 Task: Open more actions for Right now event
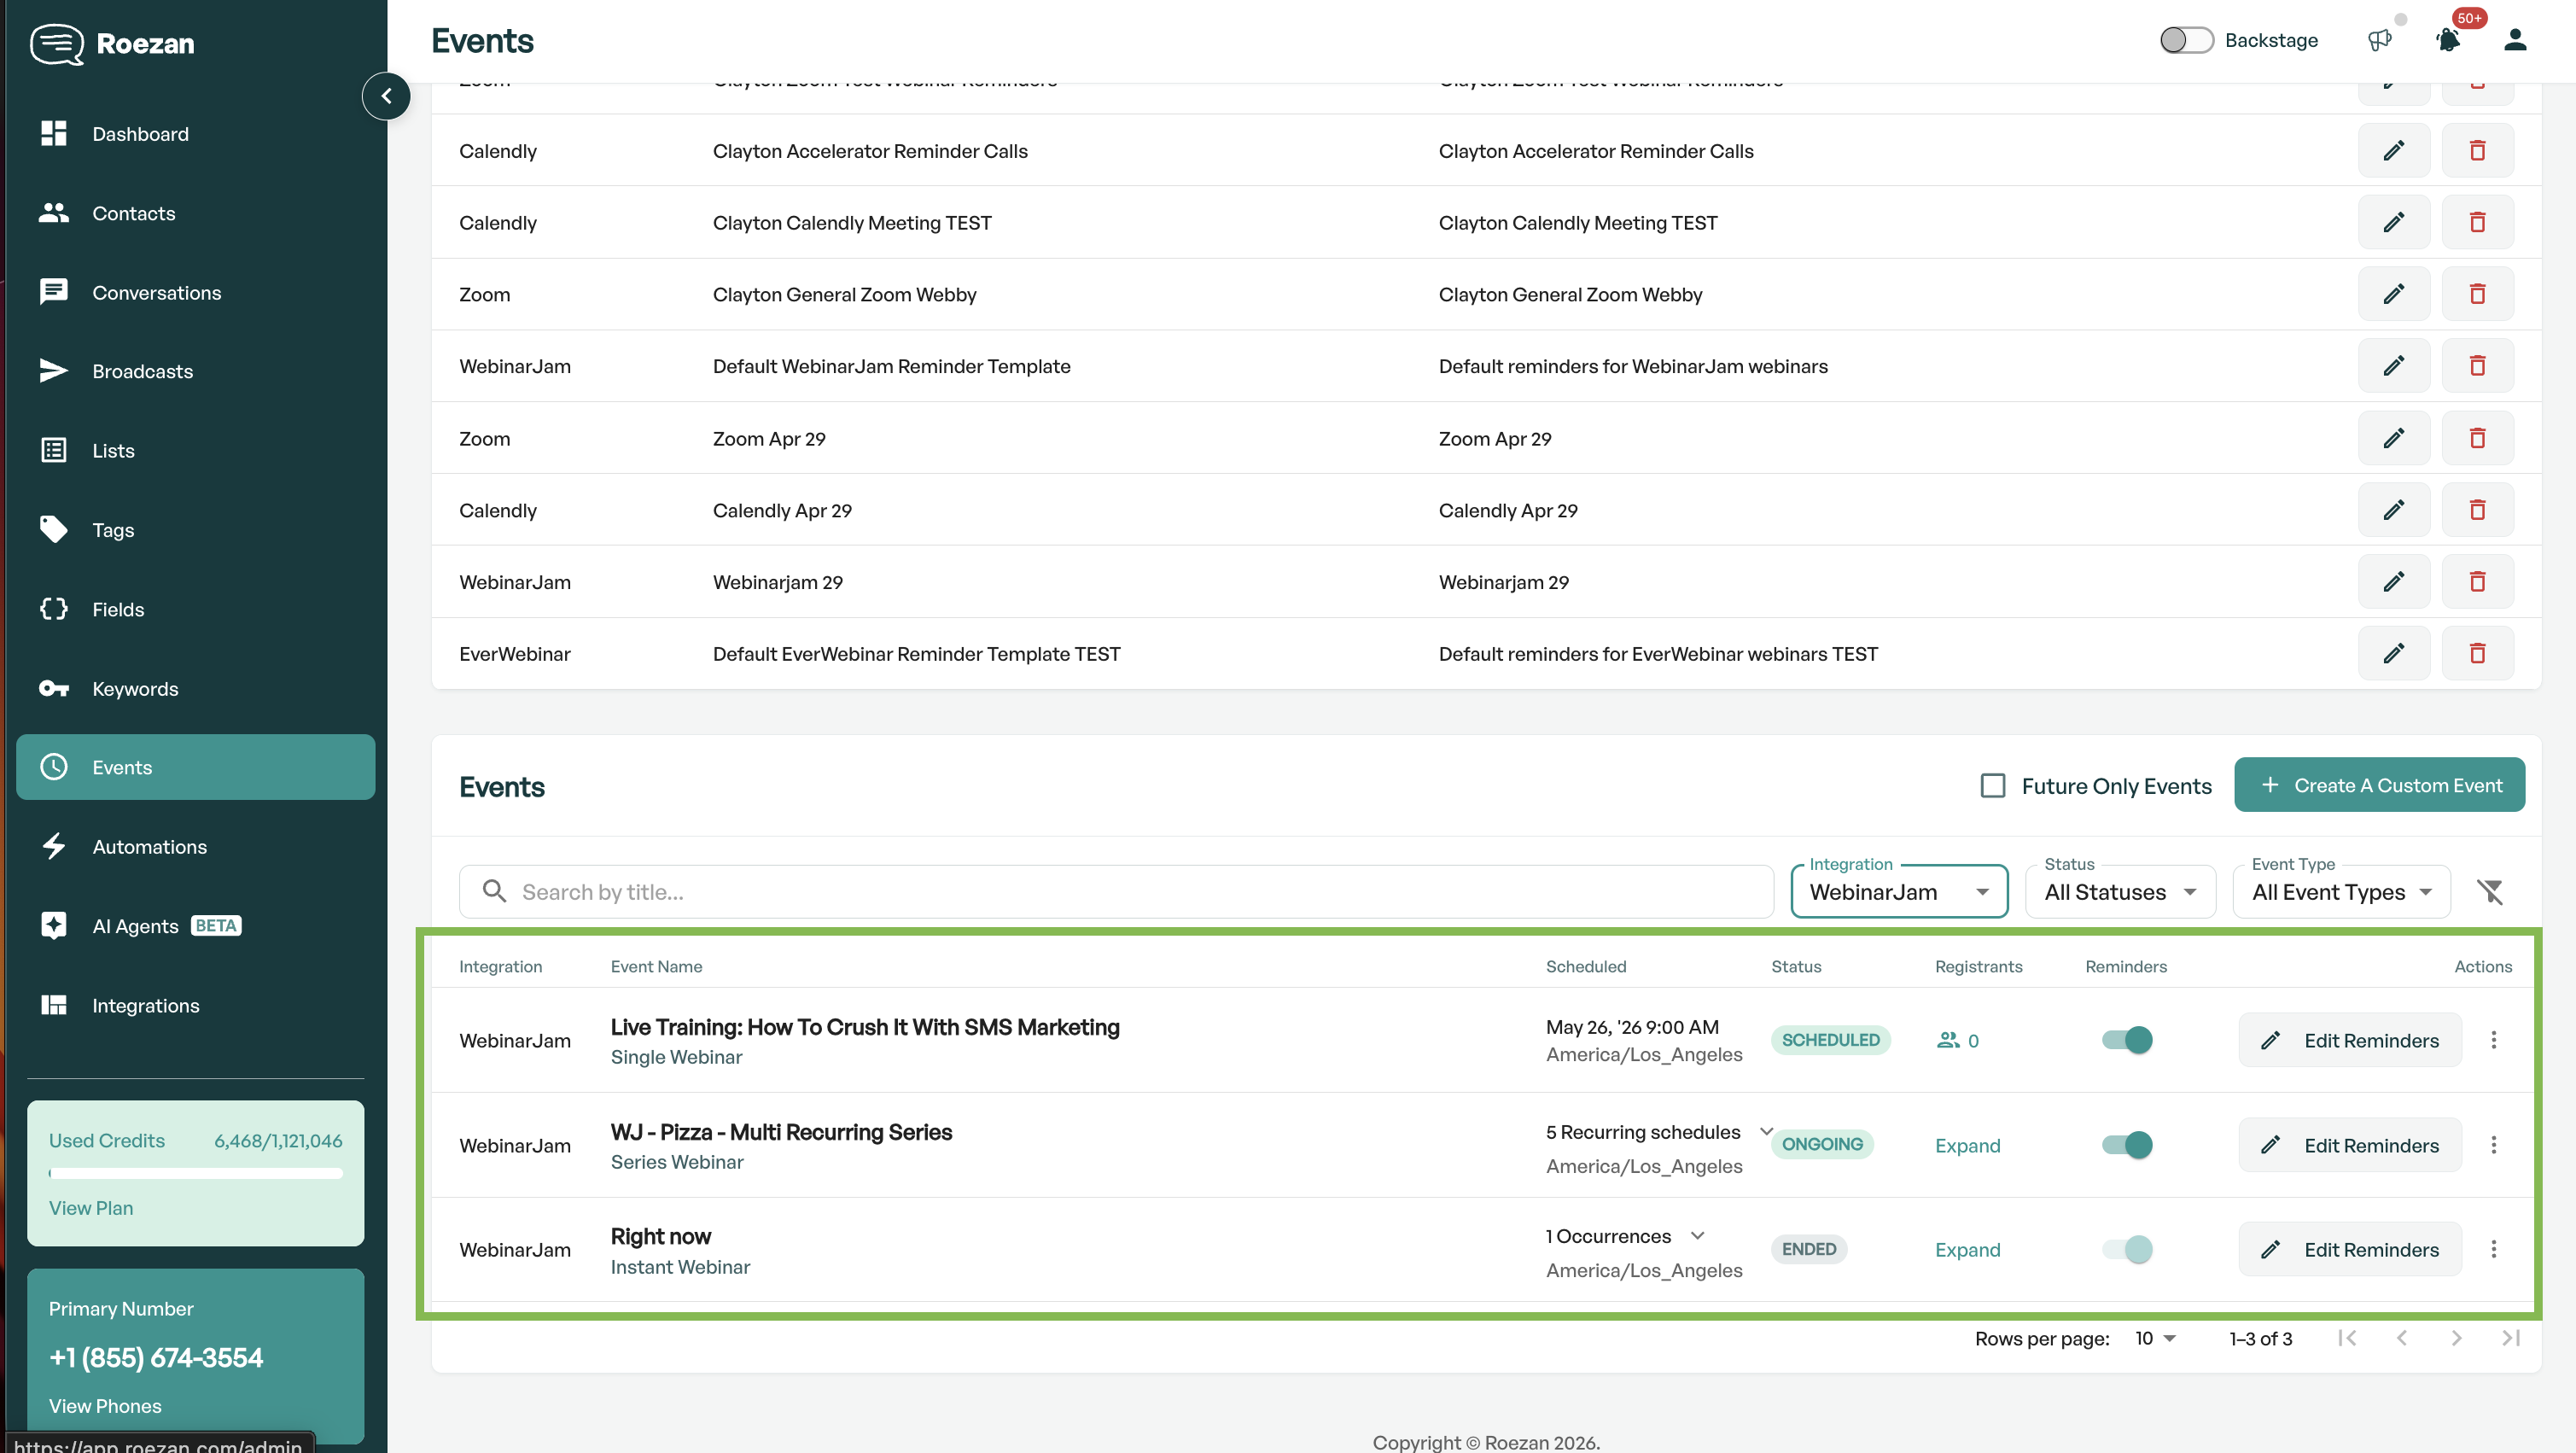pyautogui.click(x=2493, y=1249)
